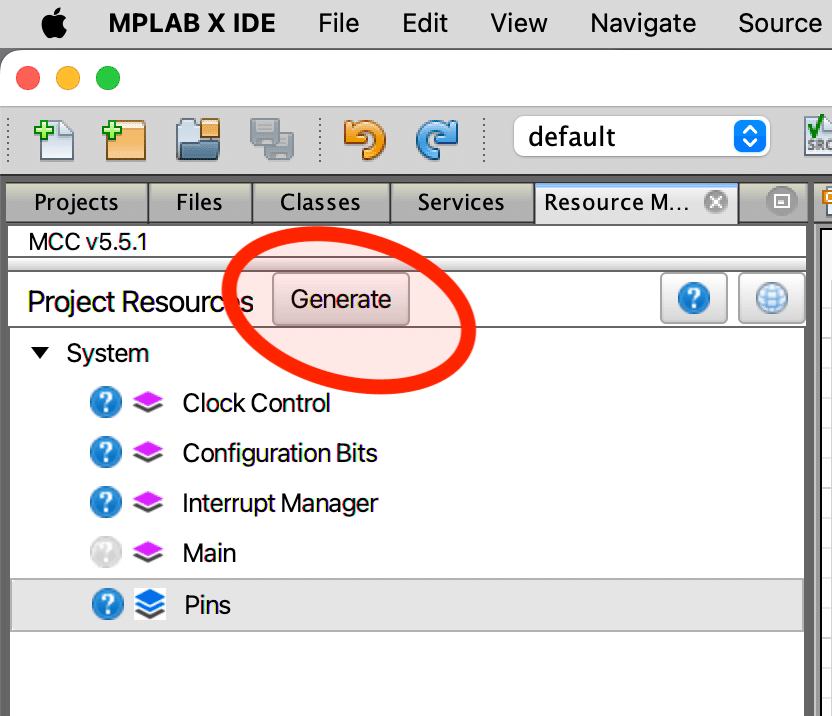The width and height of the screenshot is (832, 716).
Task: Click help icon beside Configuration Bits
Action: pyautogui.click(x=106, y=452)
